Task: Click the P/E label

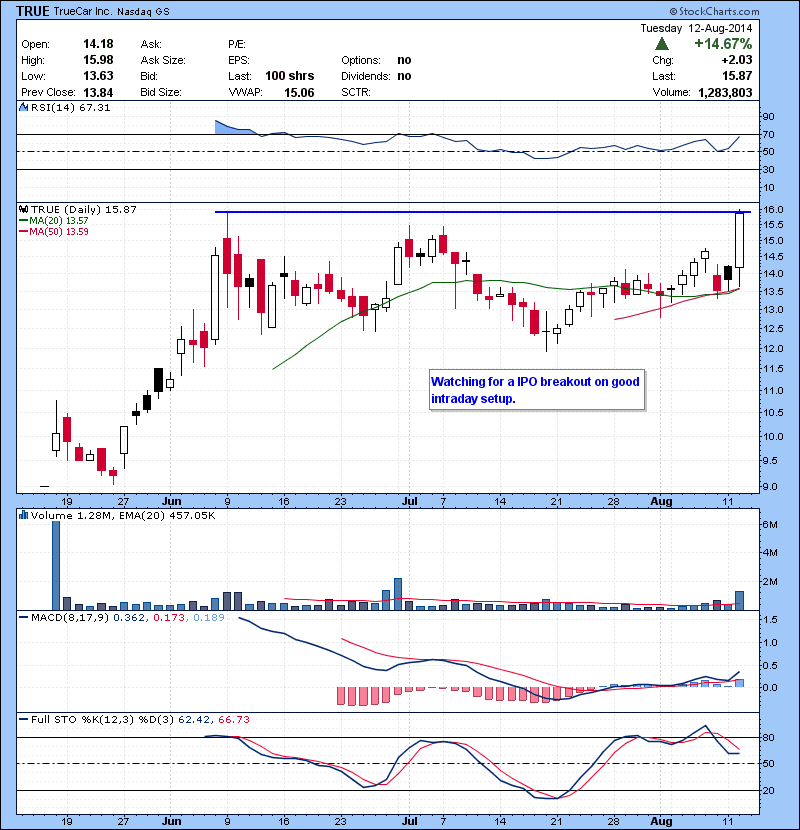Action: click(237, 44)
